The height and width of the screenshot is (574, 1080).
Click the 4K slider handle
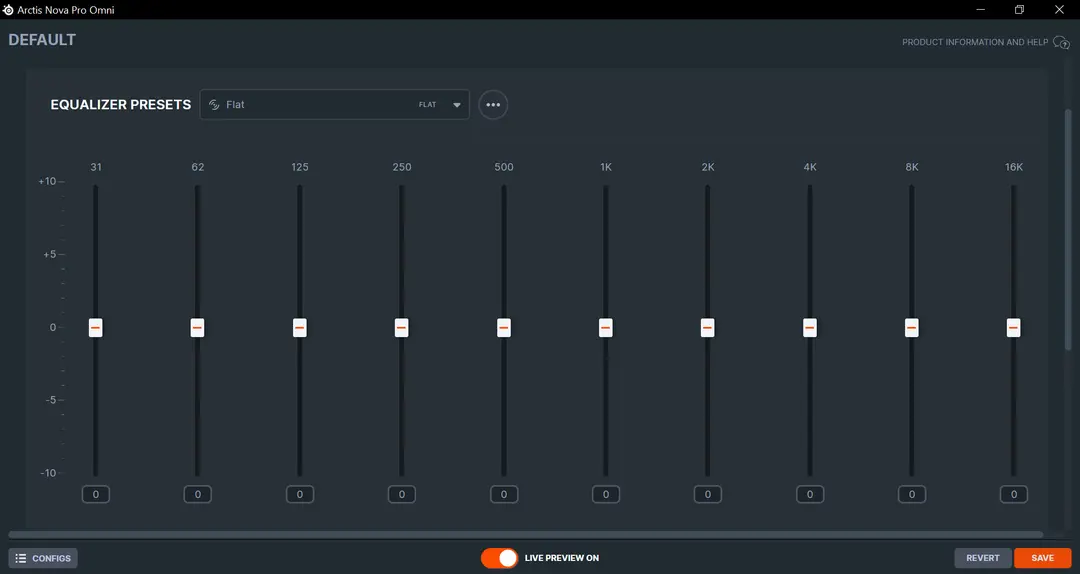coord(810,327)
